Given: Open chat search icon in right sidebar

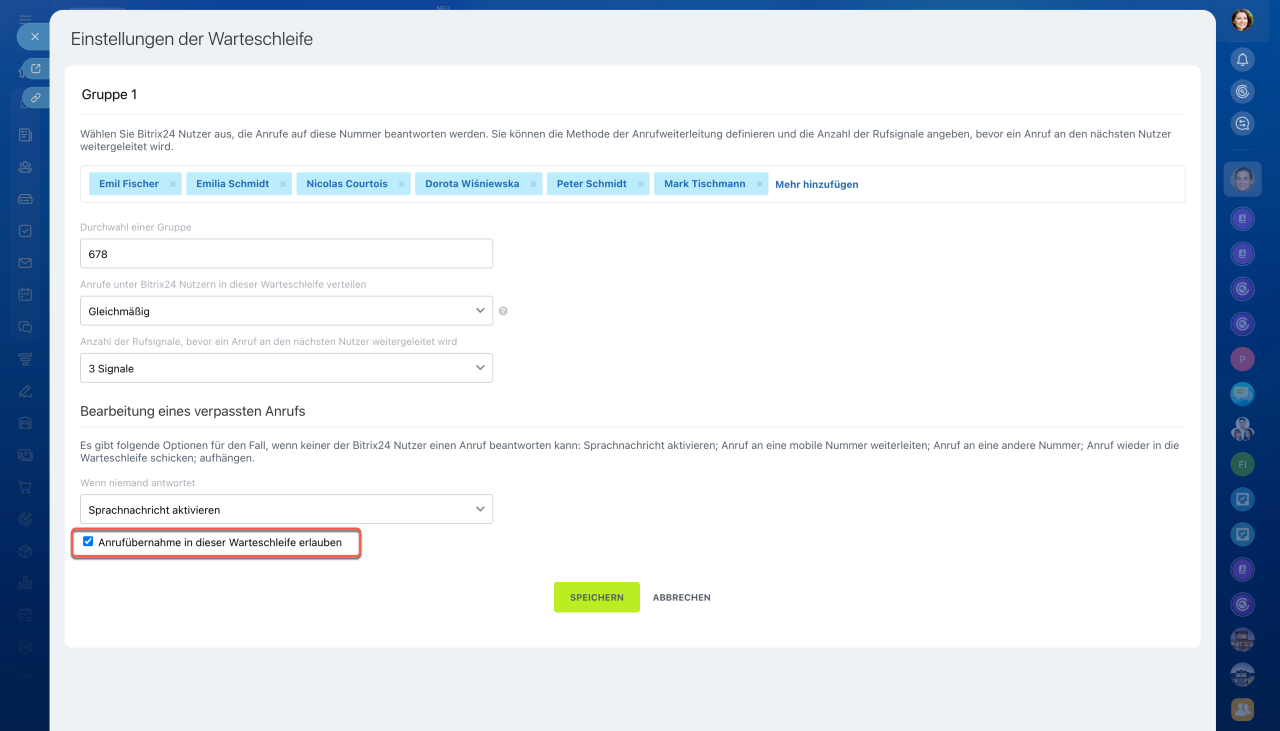Looking at the screenshot, I should pos(1242,123).
